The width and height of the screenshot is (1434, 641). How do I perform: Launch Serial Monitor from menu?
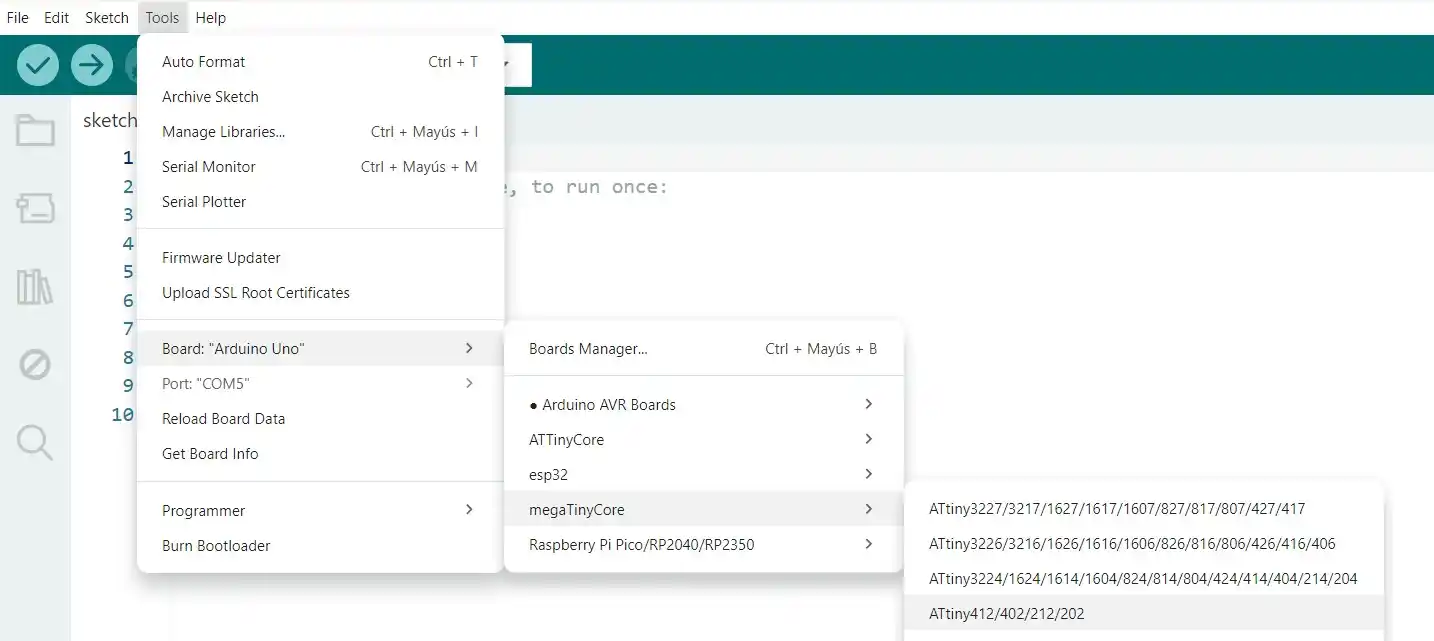[320, 167]
